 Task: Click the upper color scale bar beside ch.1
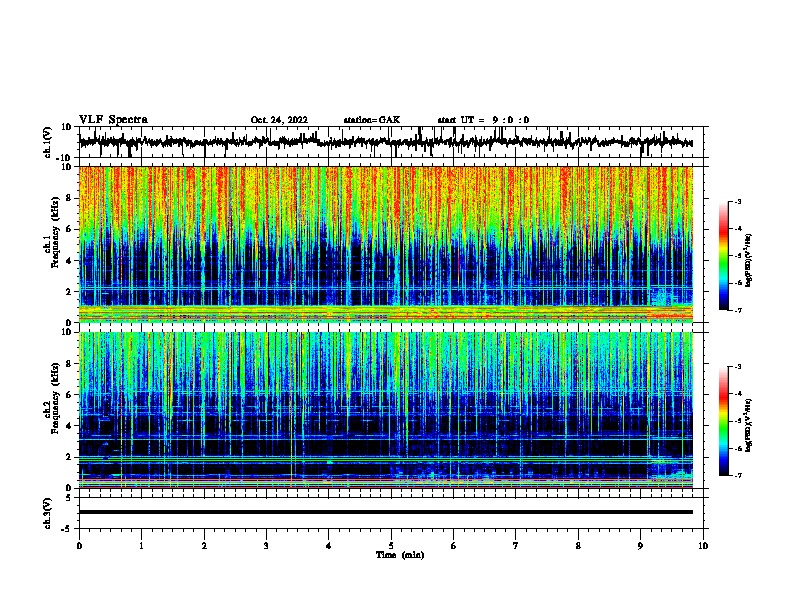pos(724,256)
